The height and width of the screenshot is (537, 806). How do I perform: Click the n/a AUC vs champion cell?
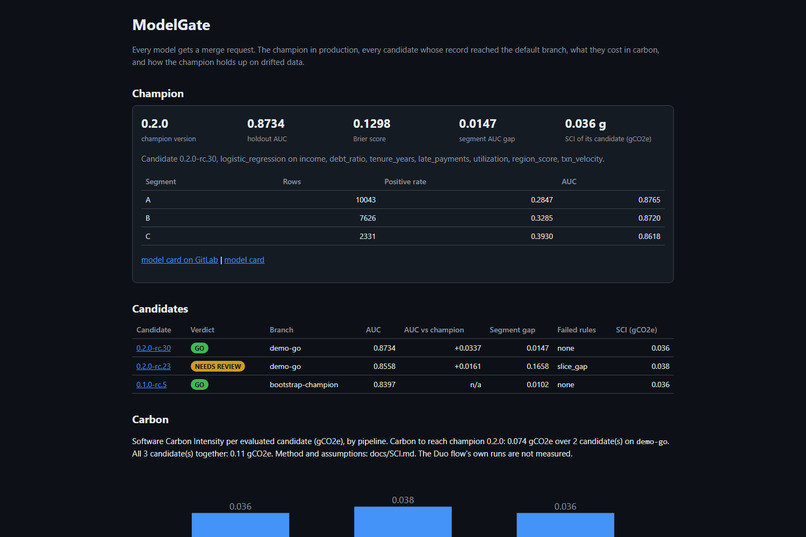point(475,384)
